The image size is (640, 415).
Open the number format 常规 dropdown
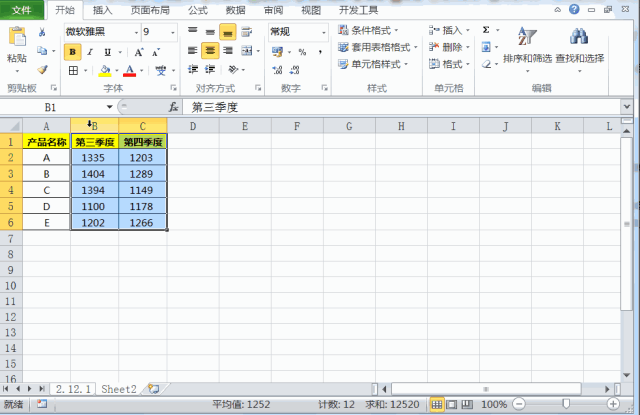click(x=324, y=32)
